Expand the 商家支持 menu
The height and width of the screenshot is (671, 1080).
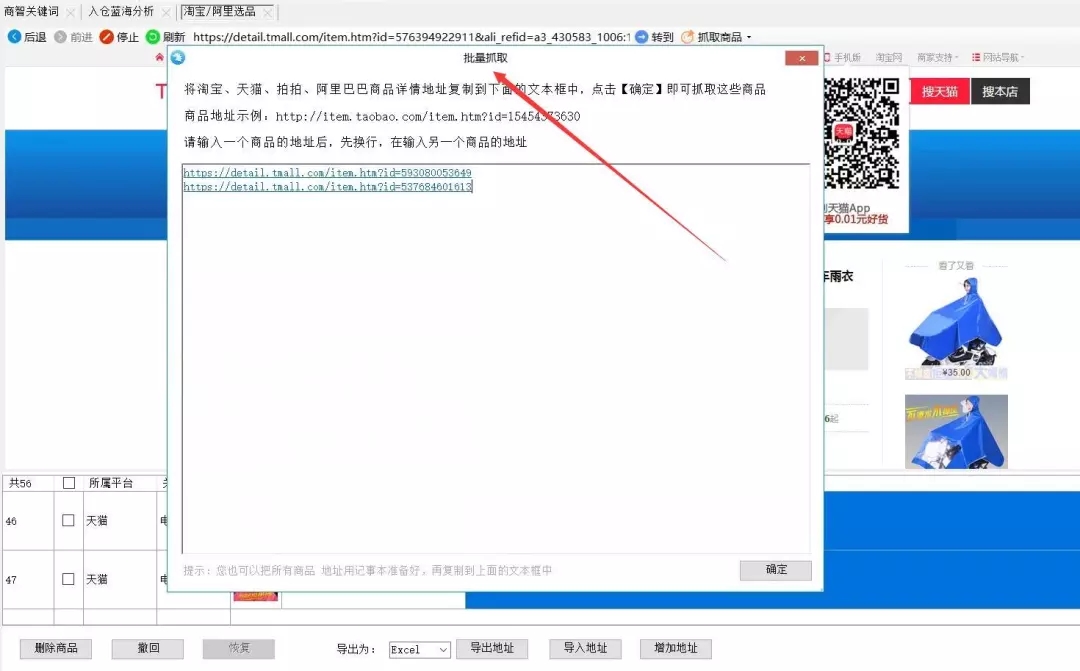coord(937,57)
